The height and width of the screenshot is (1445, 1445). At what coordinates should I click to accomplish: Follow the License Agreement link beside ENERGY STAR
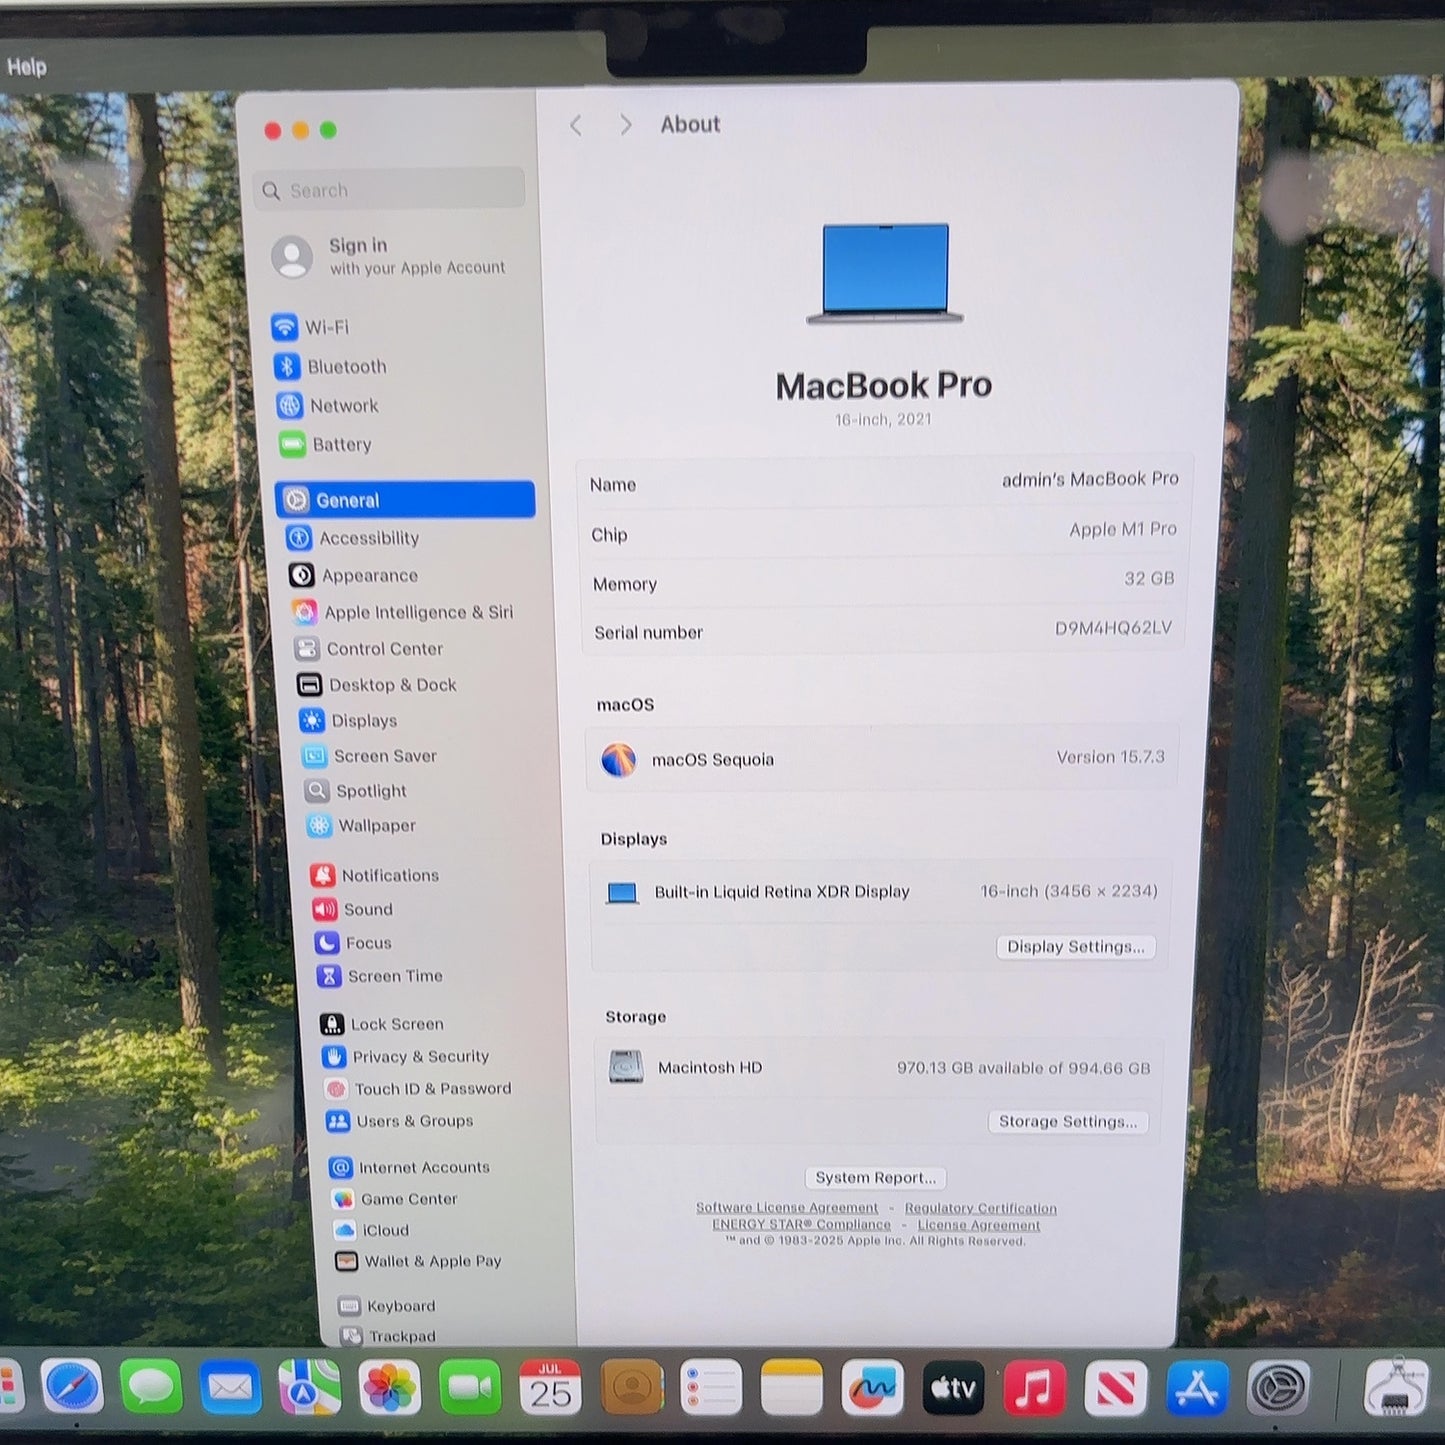tap(979, 1225)
